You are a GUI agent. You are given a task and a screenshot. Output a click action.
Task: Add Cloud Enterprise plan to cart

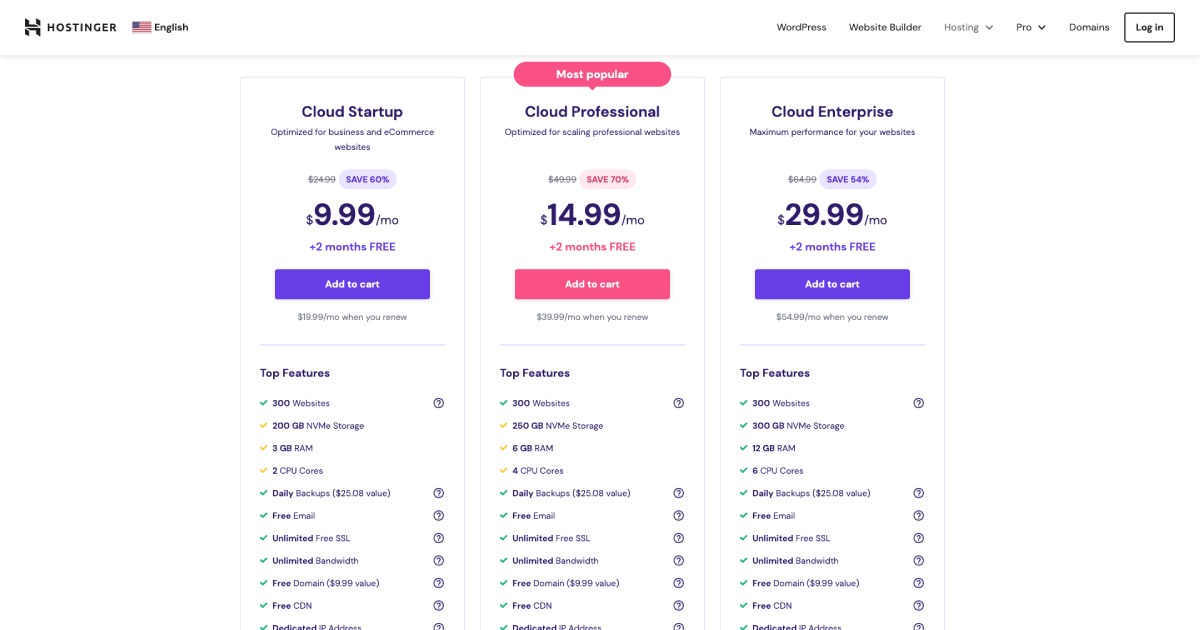[x=832, y=284]
